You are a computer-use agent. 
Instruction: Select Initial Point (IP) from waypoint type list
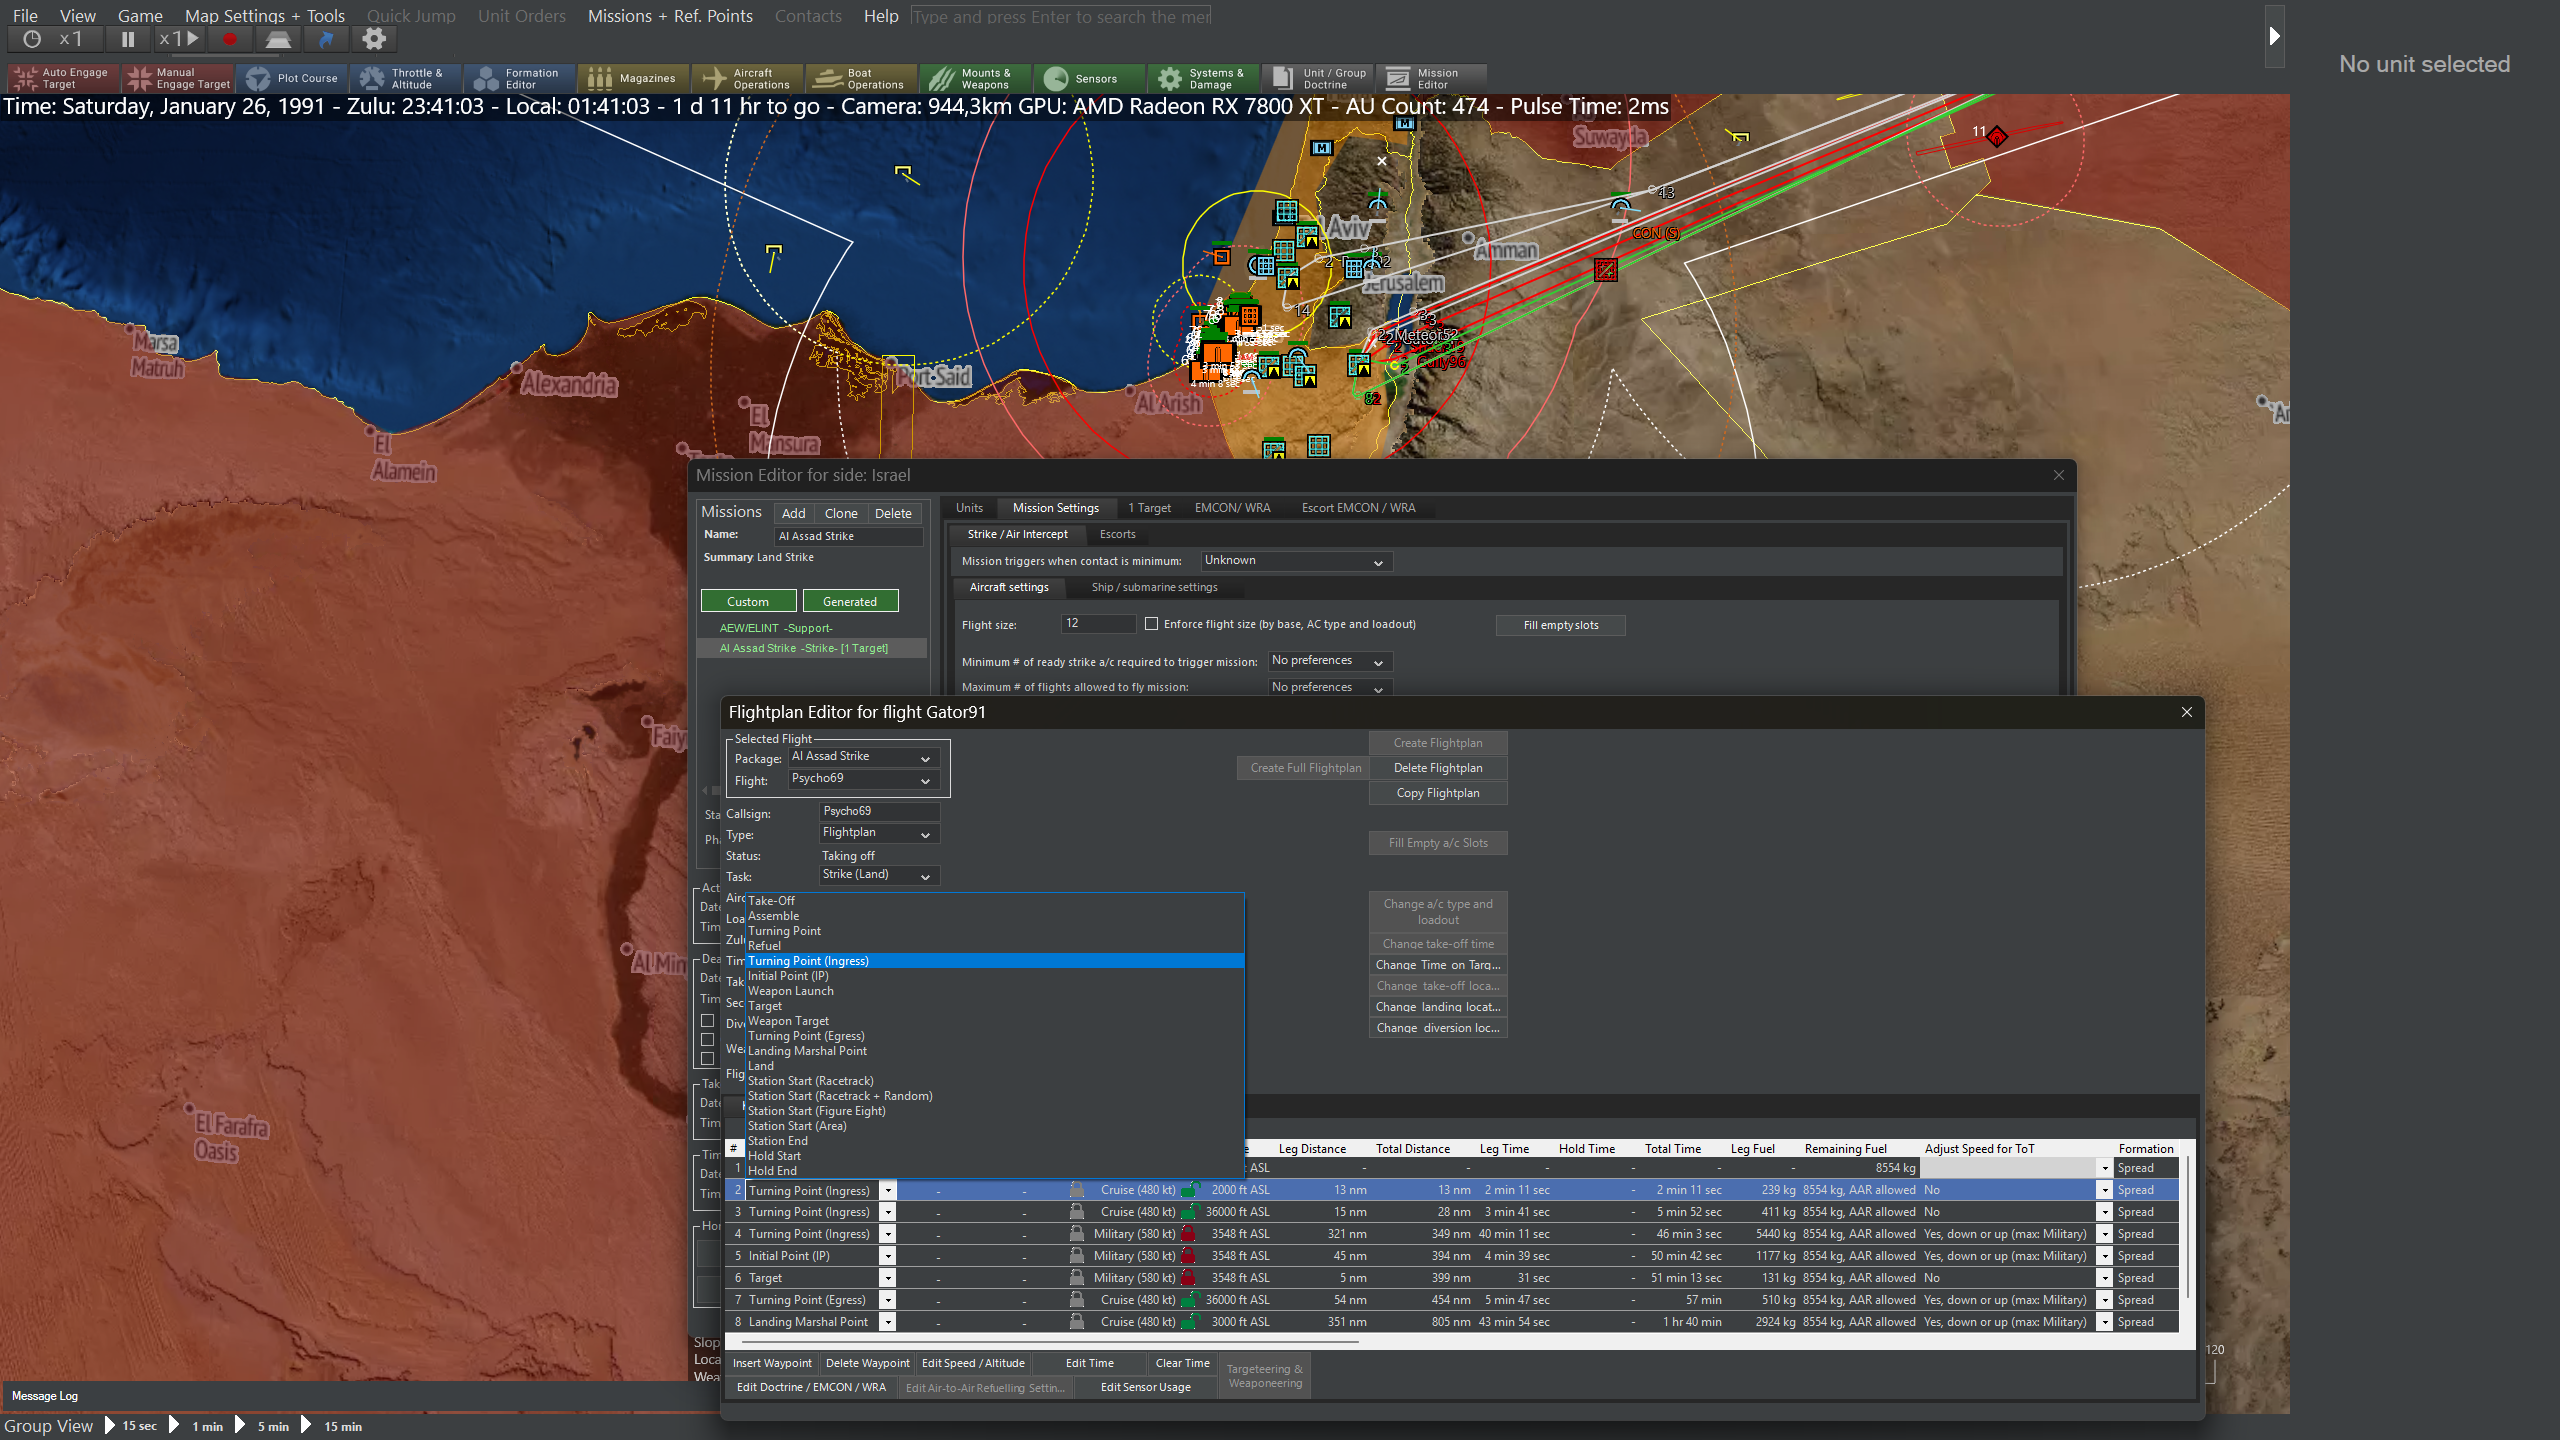tap(995, 976)
